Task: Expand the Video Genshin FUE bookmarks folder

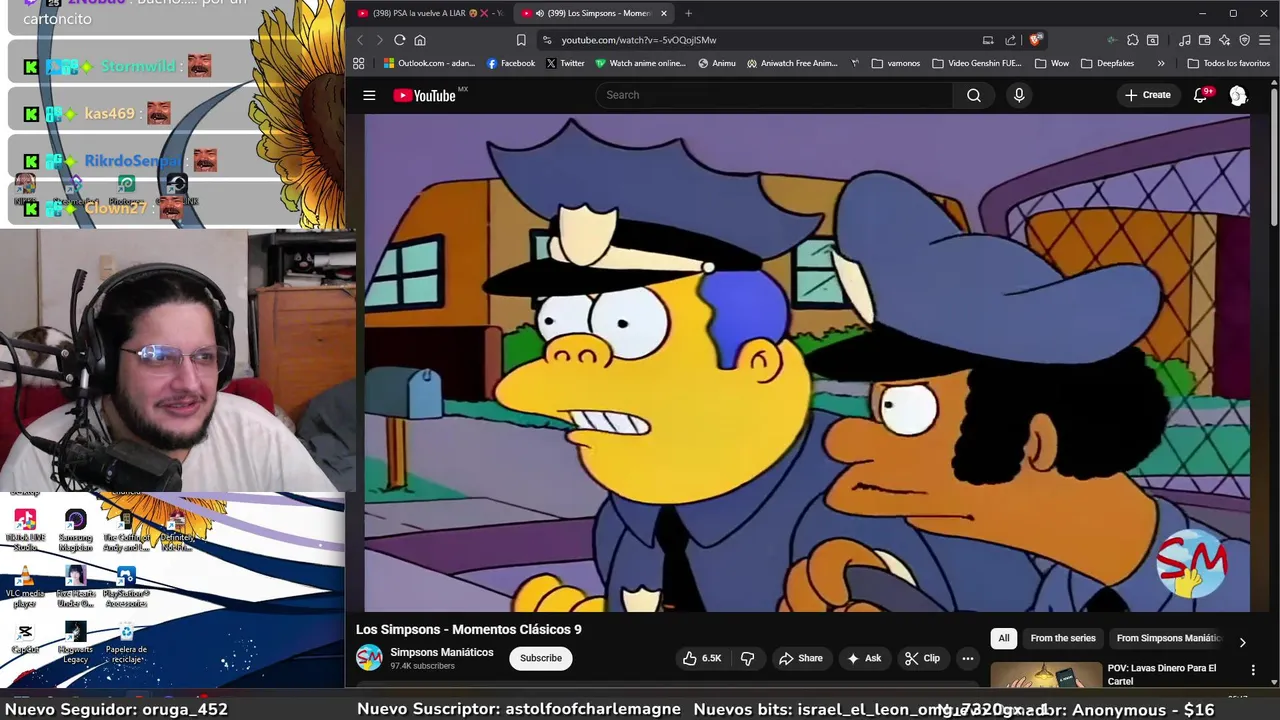Action: pos(976,63)
